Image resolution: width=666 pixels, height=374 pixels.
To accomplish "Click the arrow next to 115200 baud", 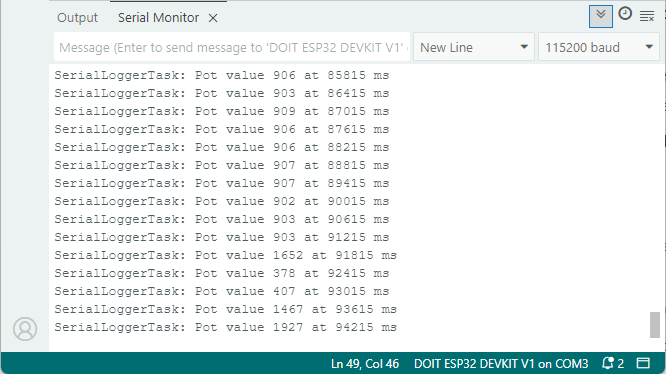I will pyautogui.click(x=649, y=47).
